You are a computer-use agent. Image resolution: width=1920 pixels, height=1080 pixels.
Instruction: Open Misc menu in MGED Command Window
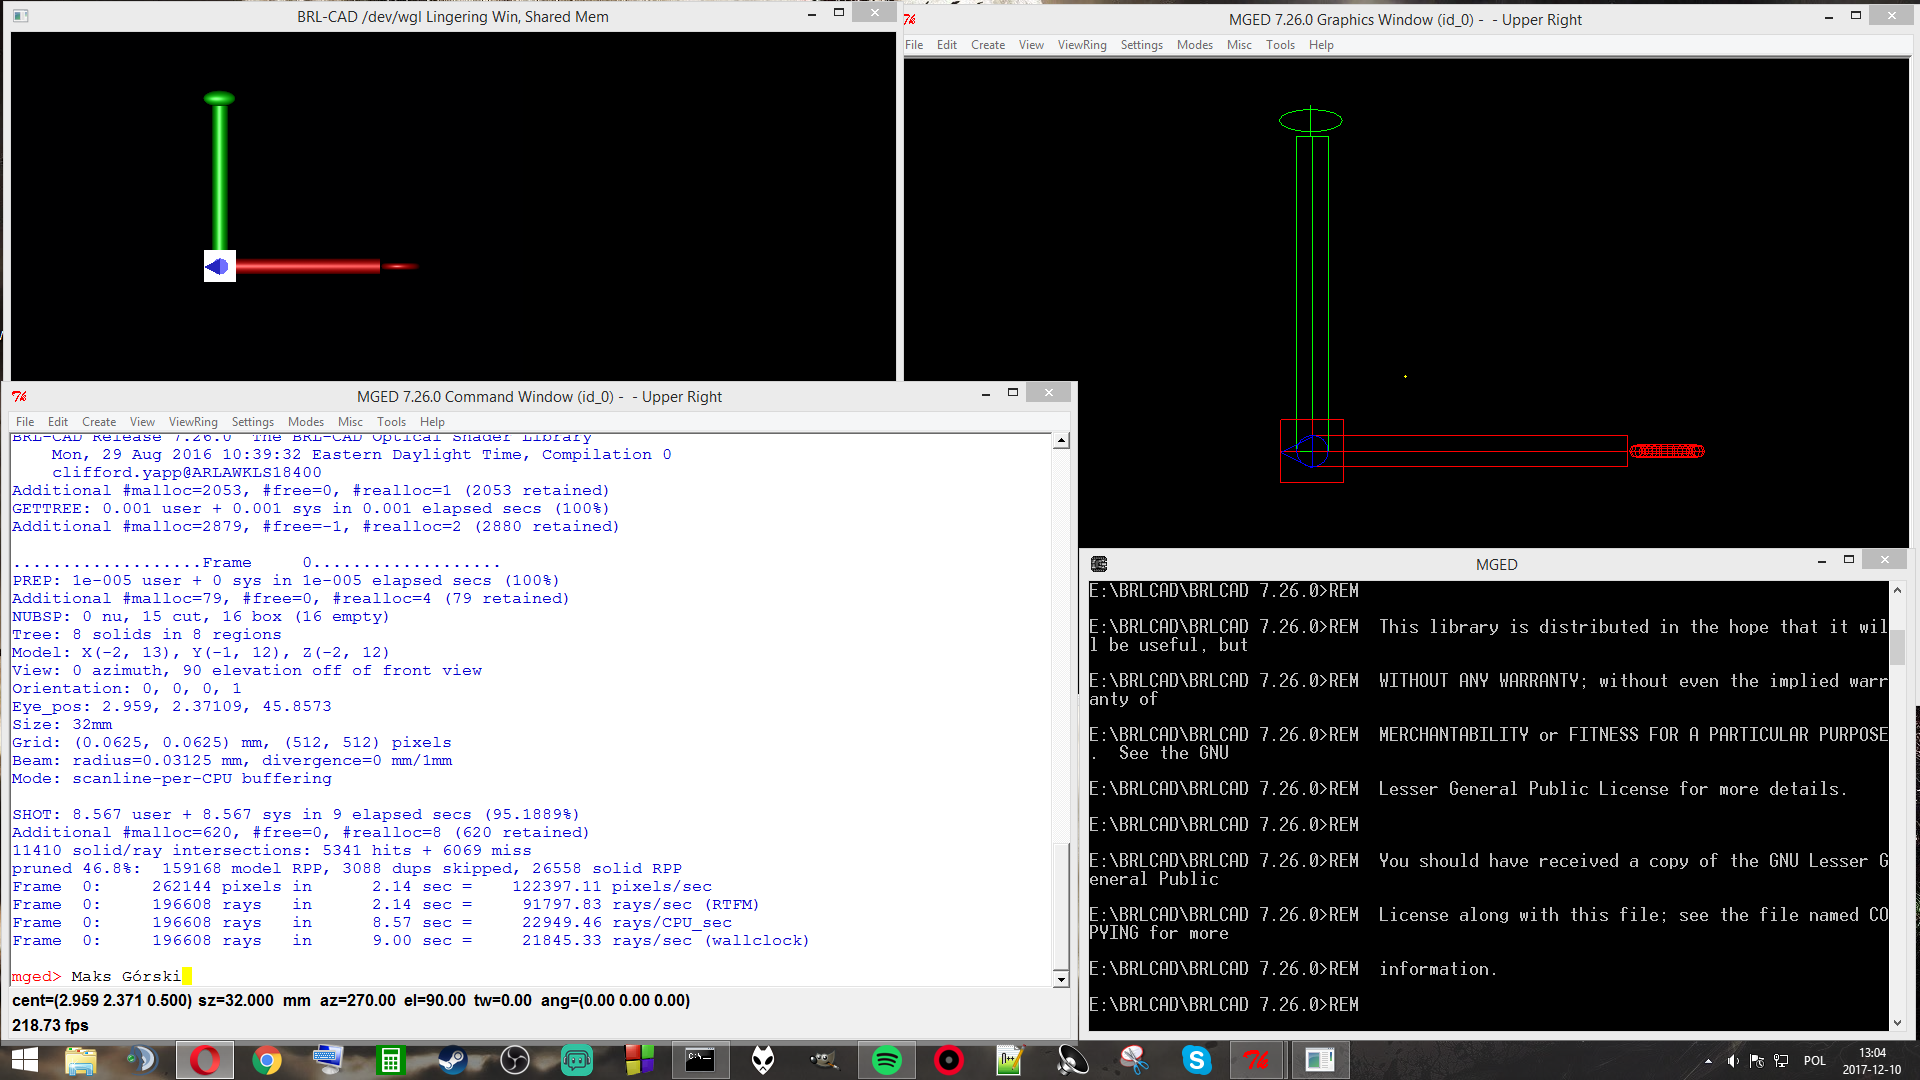click(350, 422)
